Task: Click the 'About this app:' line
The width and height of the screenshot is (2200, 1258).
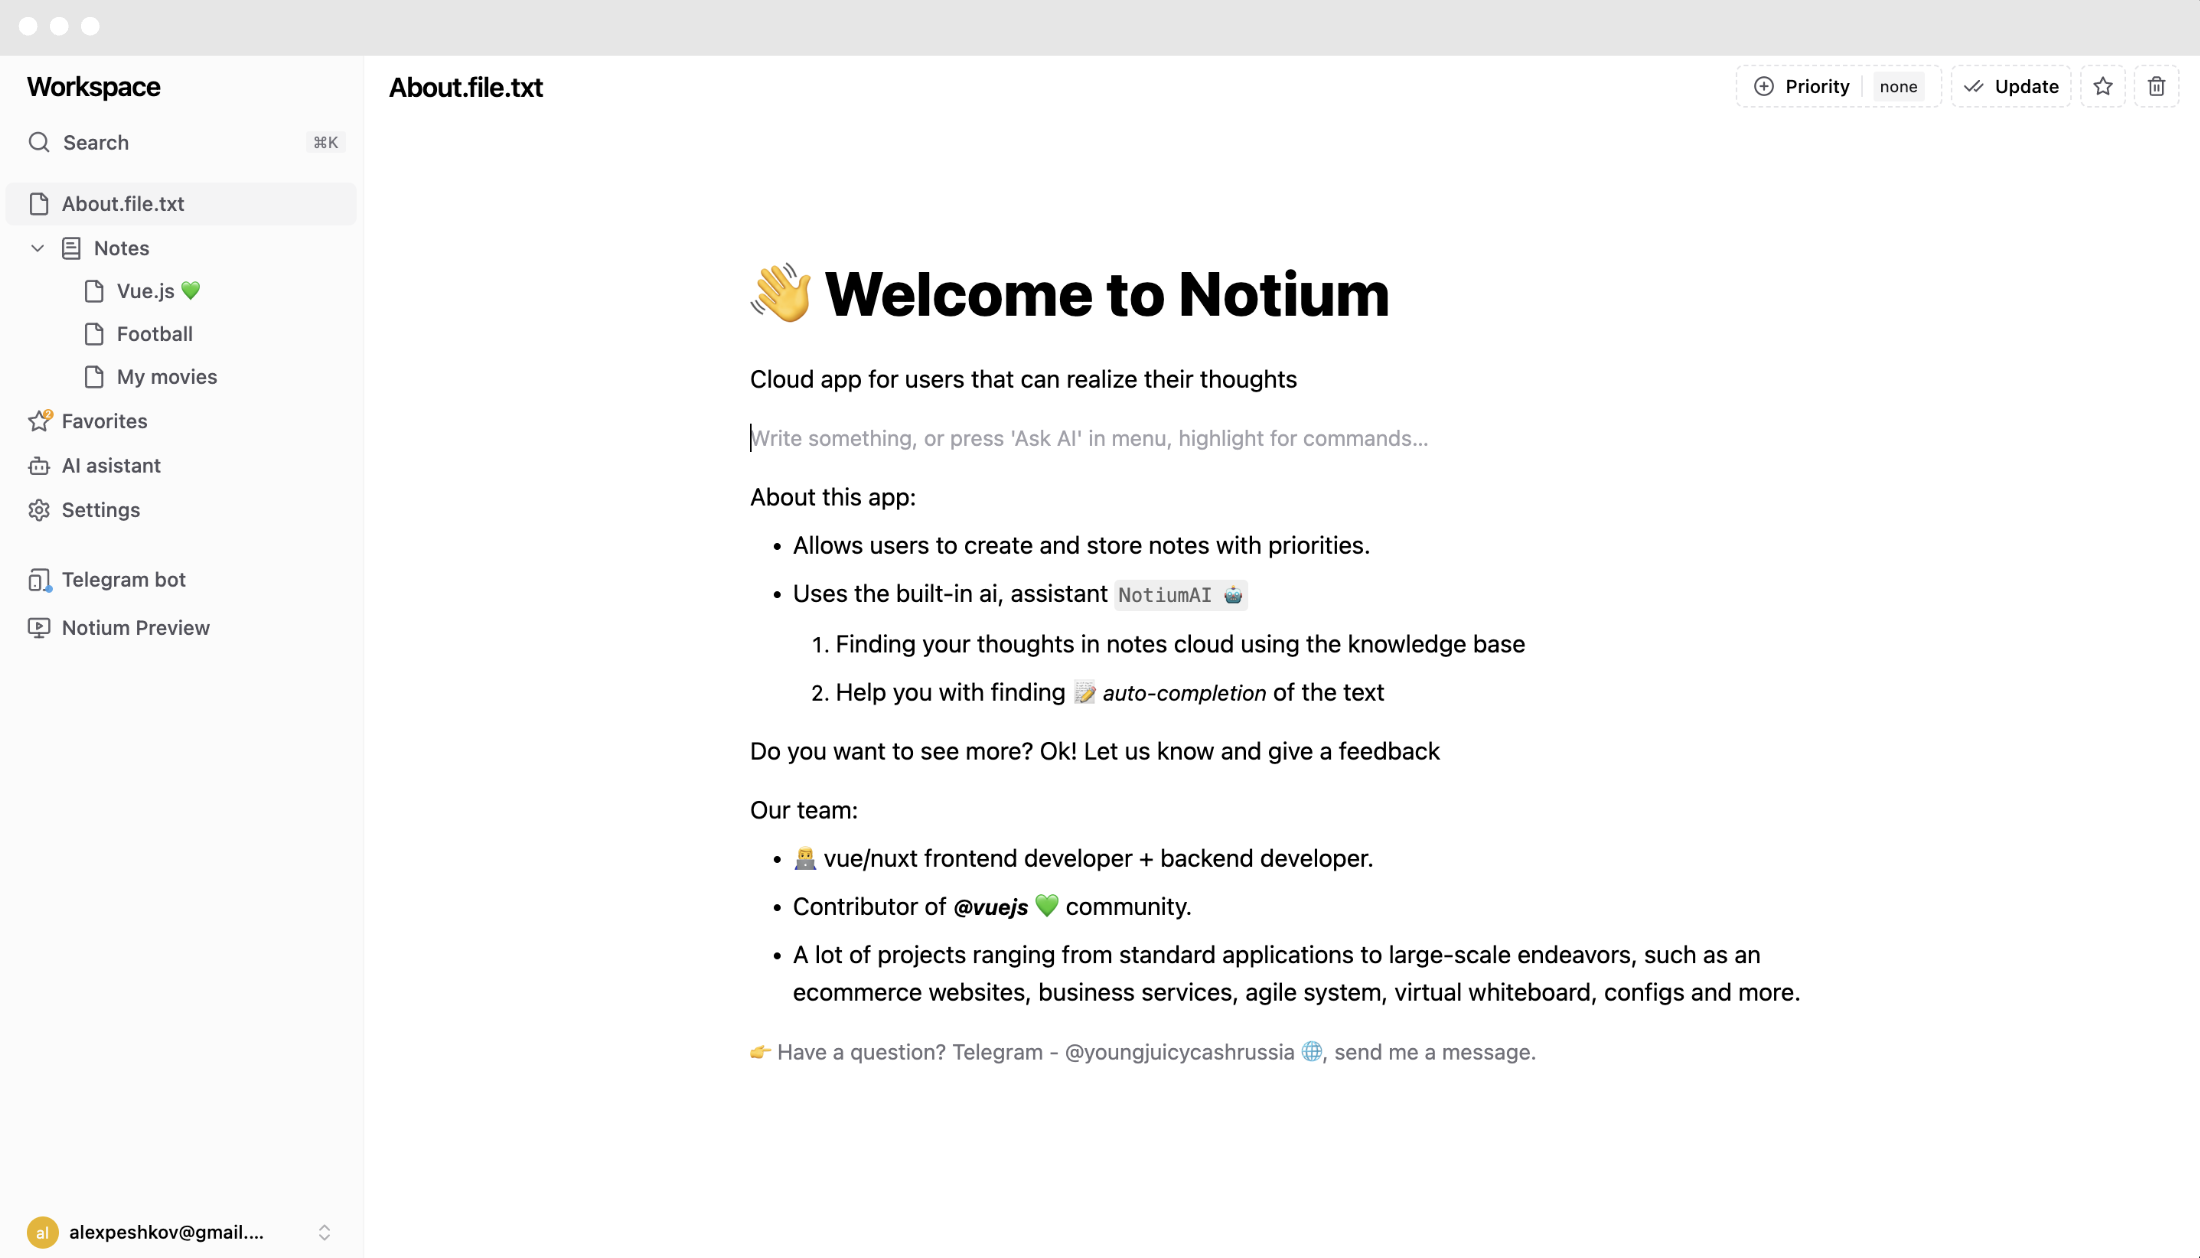Action: pos(833,498)
